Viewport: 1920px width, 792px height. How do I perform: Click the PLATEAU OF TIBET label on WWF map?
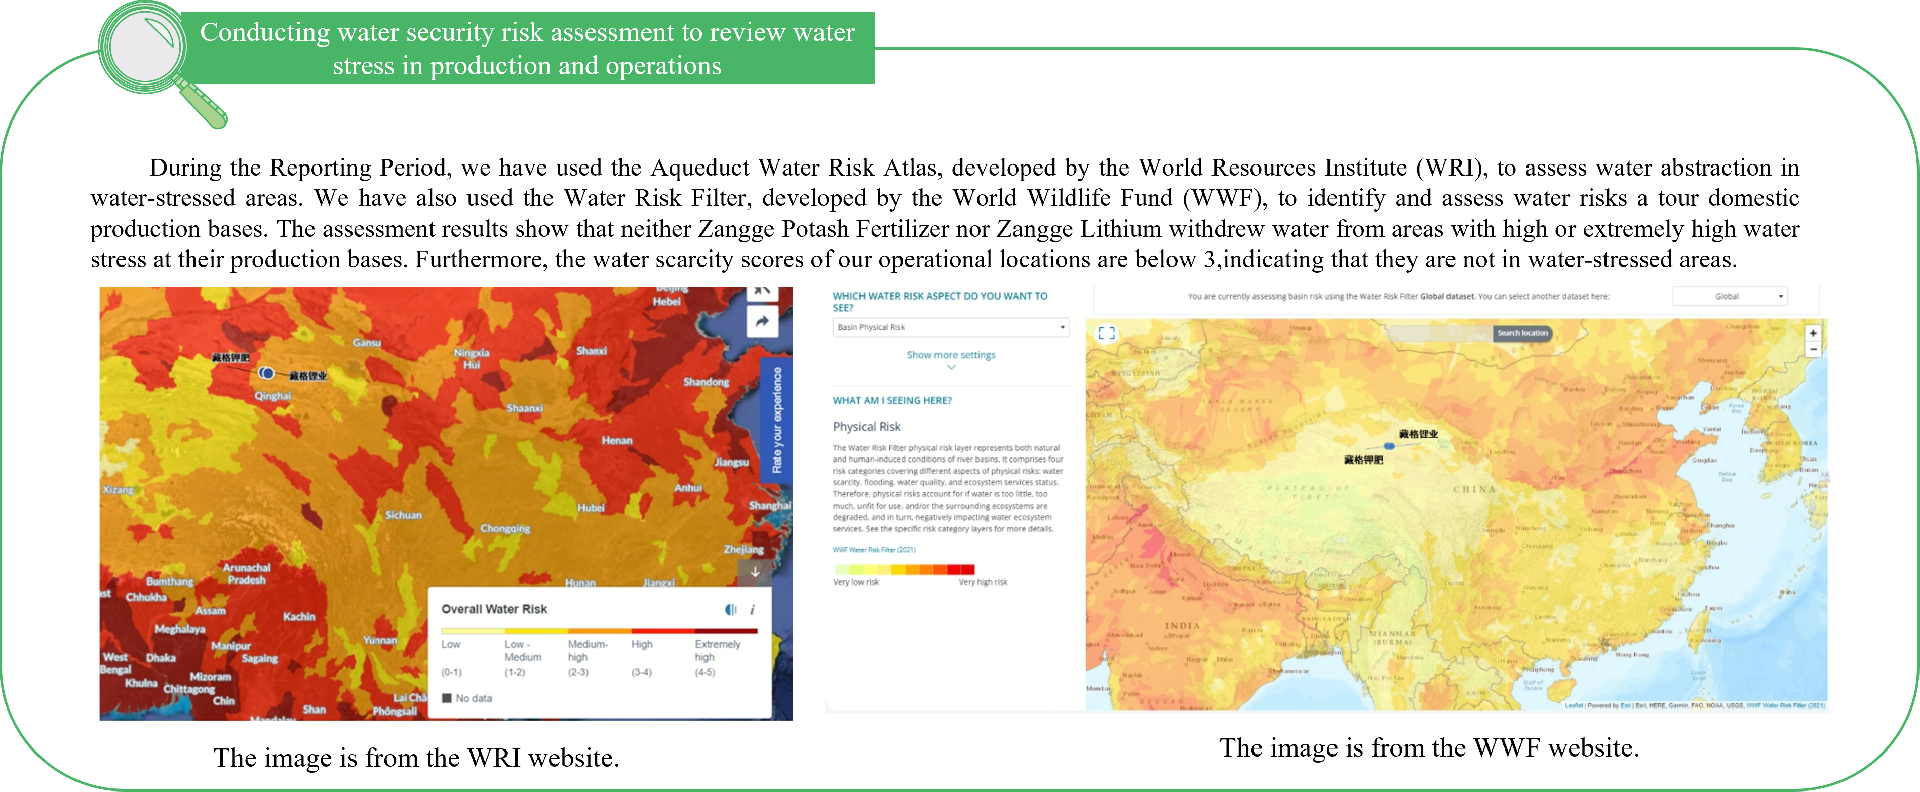pyautogui.click(x=1308, y=492)
